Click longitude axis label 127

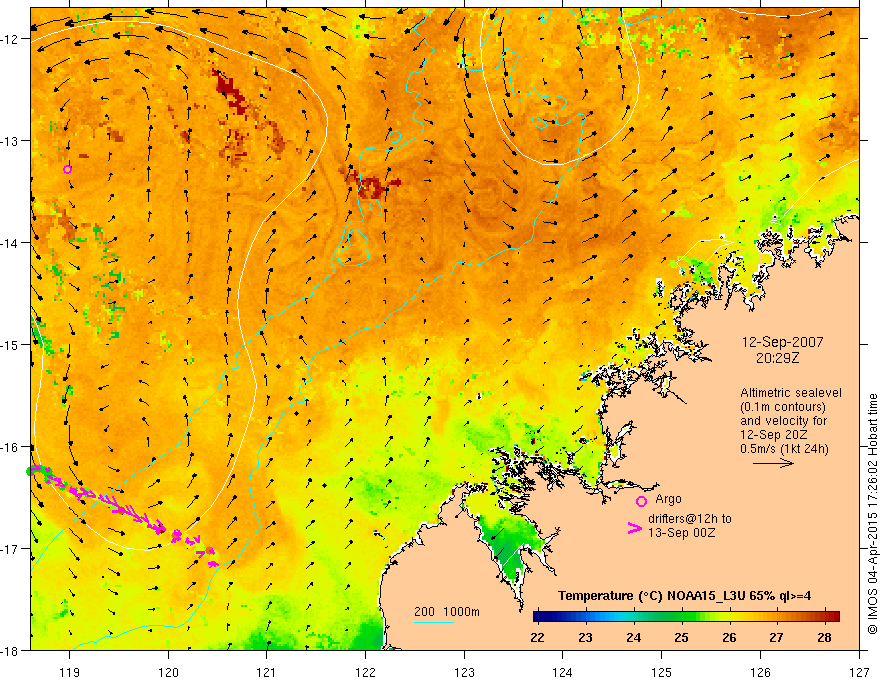click(x=859, y=672)
